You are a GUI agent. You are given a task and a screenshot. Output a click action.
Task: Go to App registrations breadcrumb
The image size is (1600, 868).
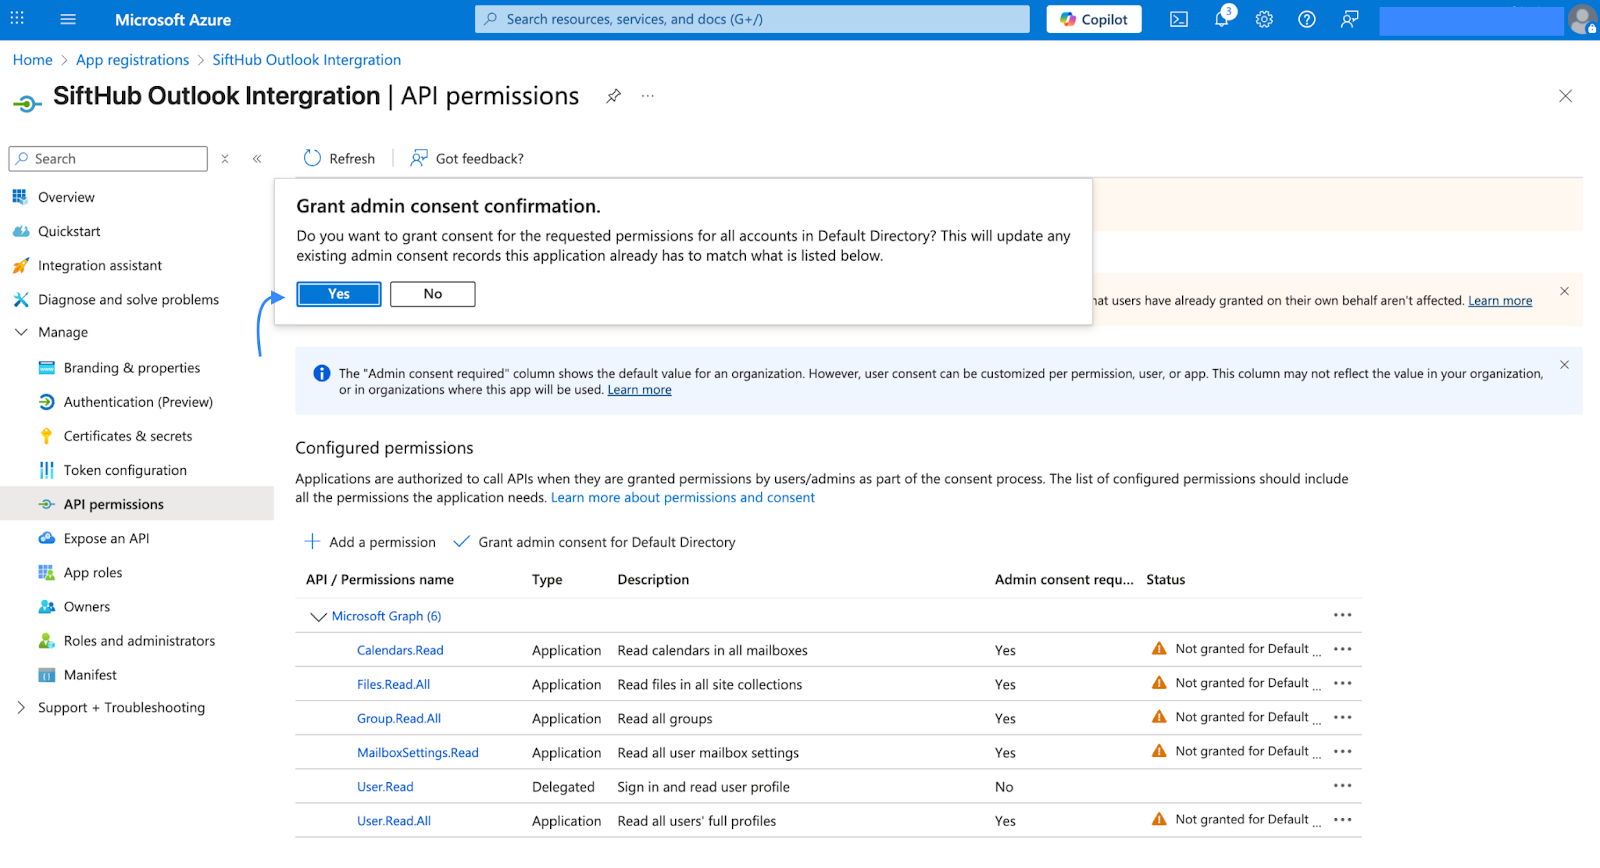[x=132, y=60]
